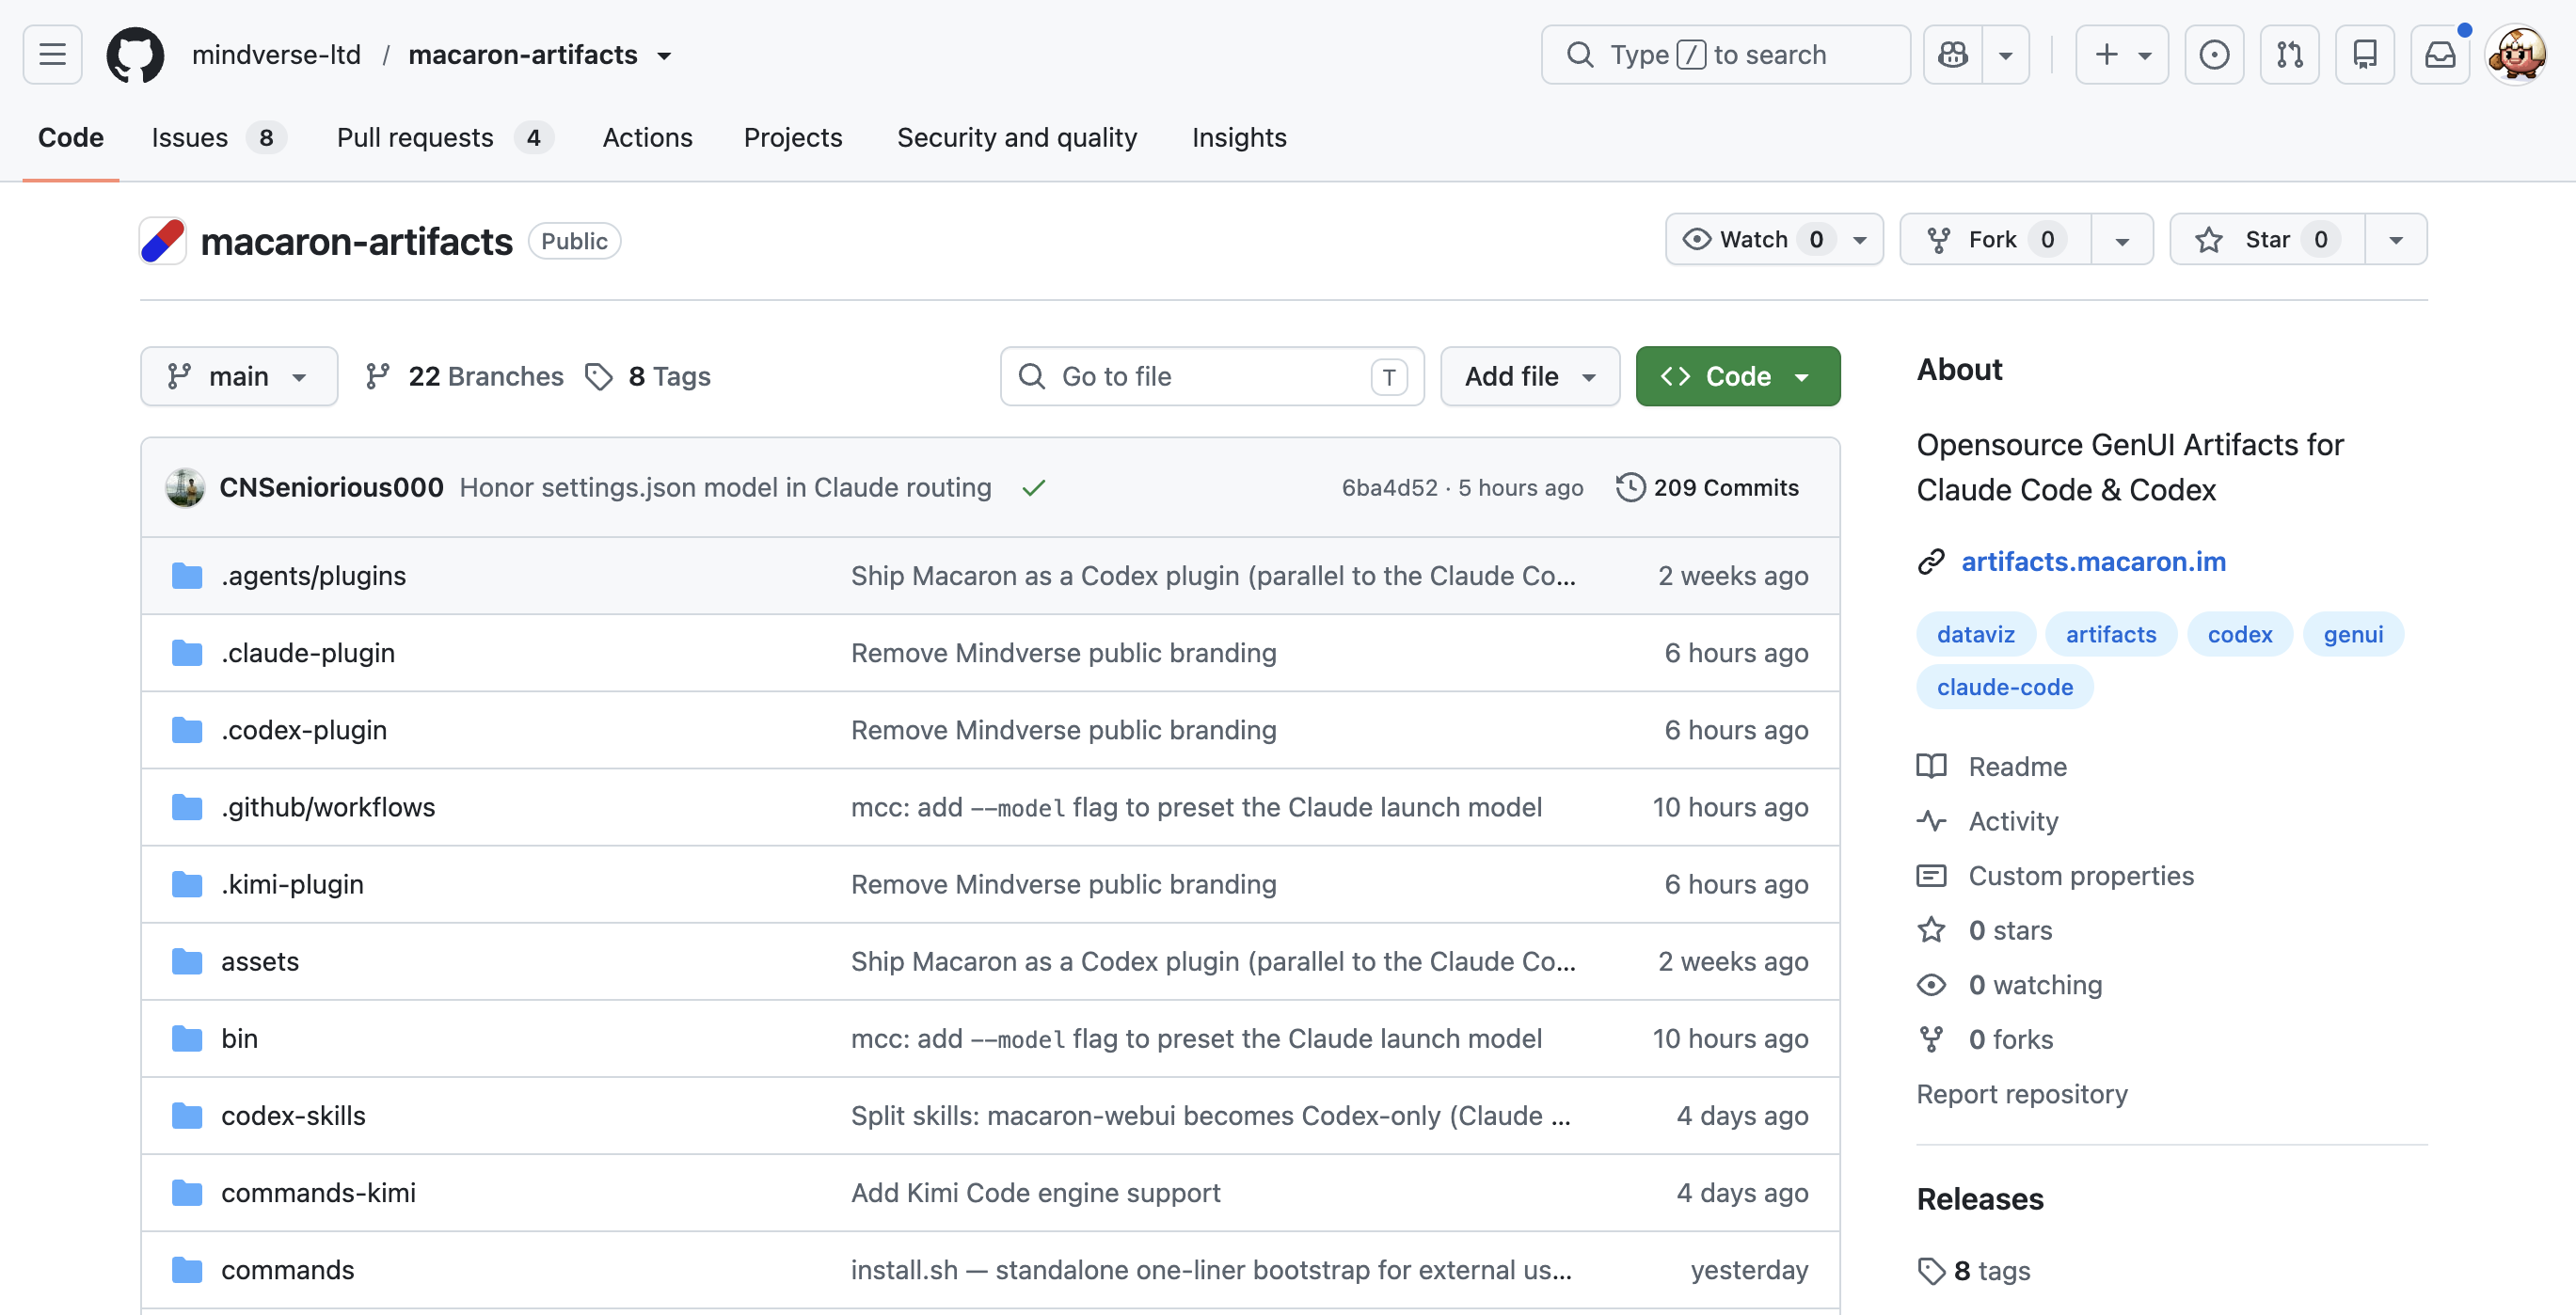Open the artifacts.macaron.im website link
Viewport: 2576px width, 1315px height.
pyautogui.click(x=2093, y=562)
